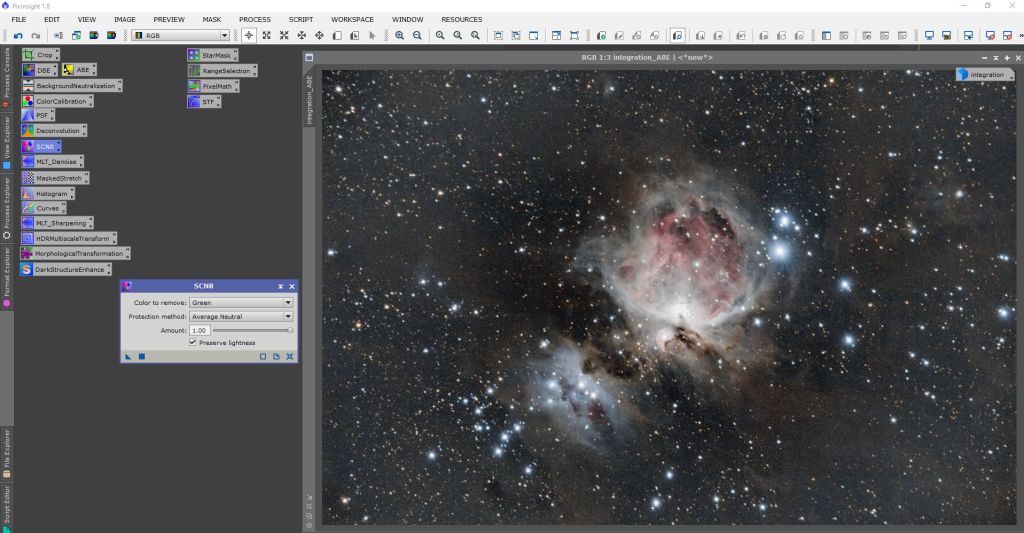Click the zoom in magnifier icon

coord(400,36)
